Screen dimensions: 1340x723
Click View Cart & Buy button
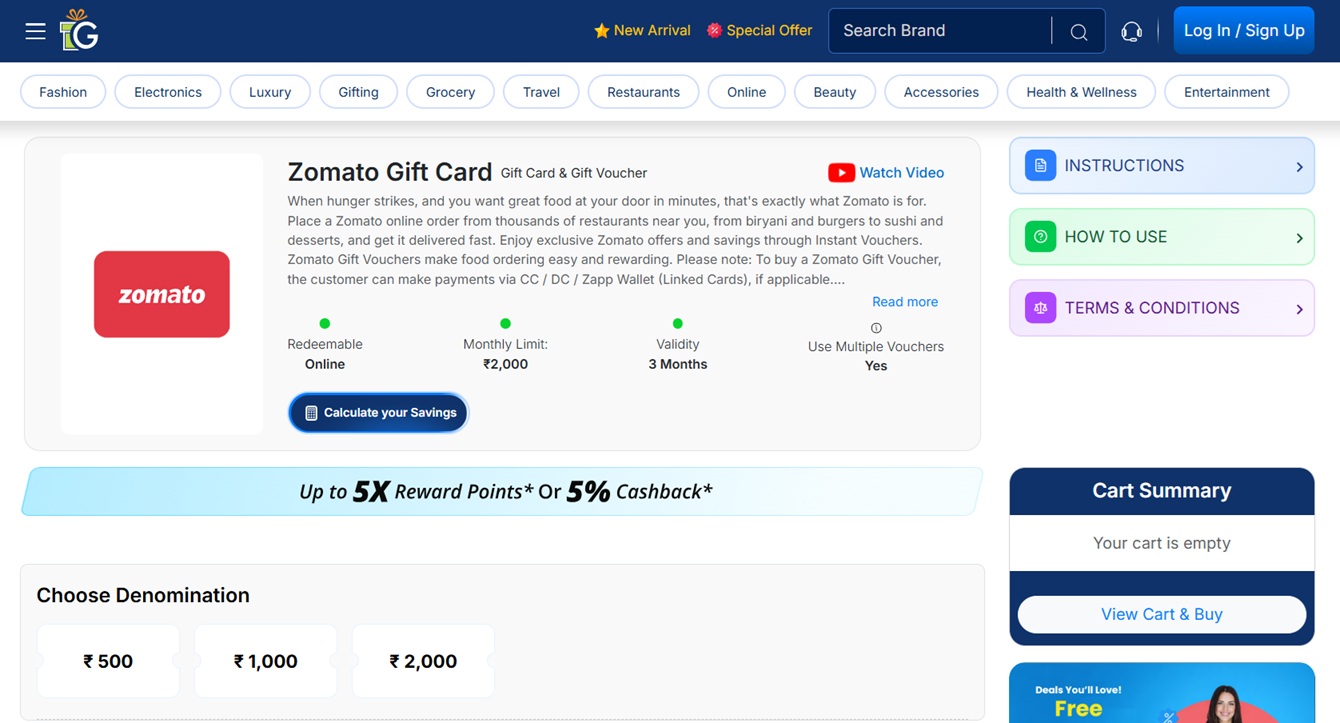tap(1162, 614)
